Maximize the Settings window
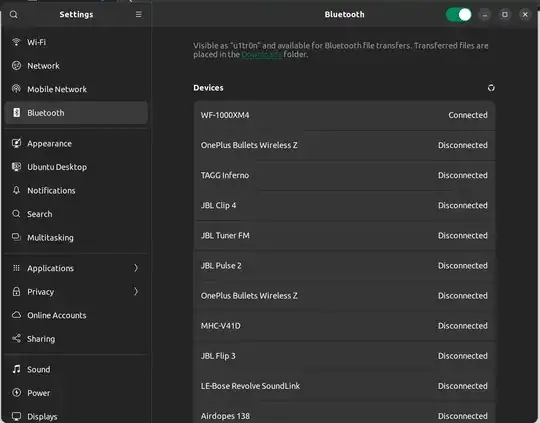 505,14
